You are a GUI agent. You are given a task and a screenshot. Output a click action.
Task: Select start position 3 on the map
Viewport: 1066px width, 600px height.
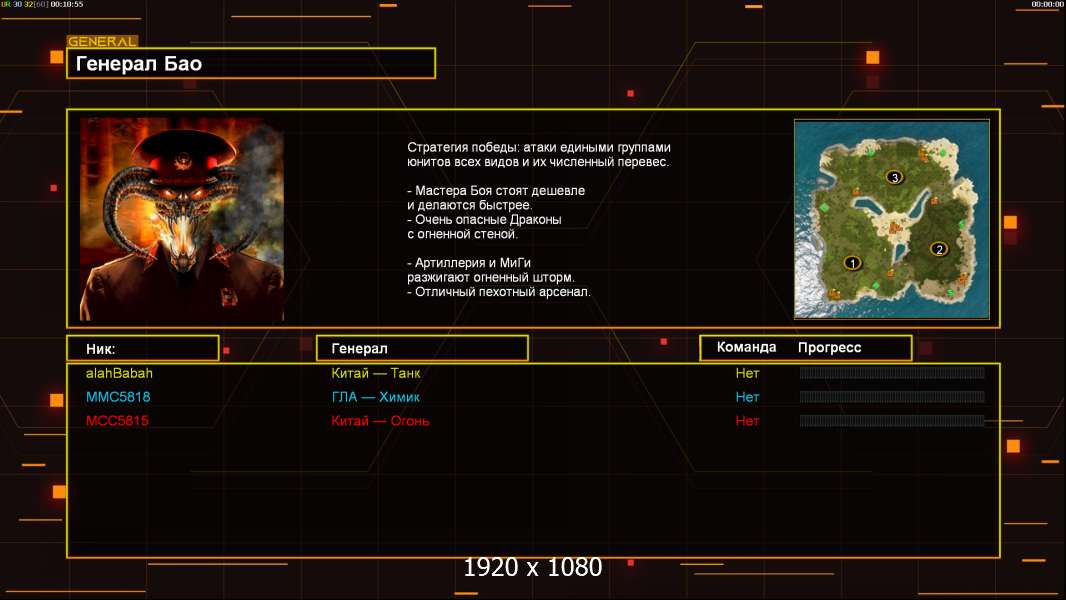point(895,177)
